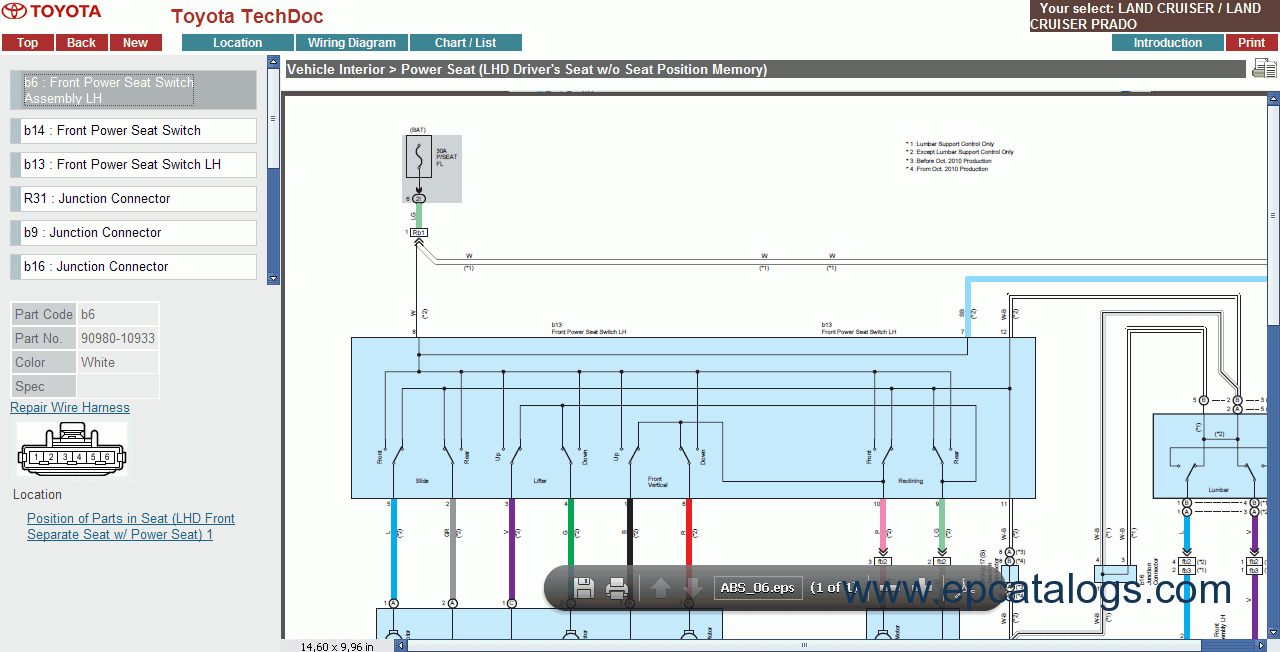Open the Location tab
Screen dimensions: 1280x652
coord(238,43)
